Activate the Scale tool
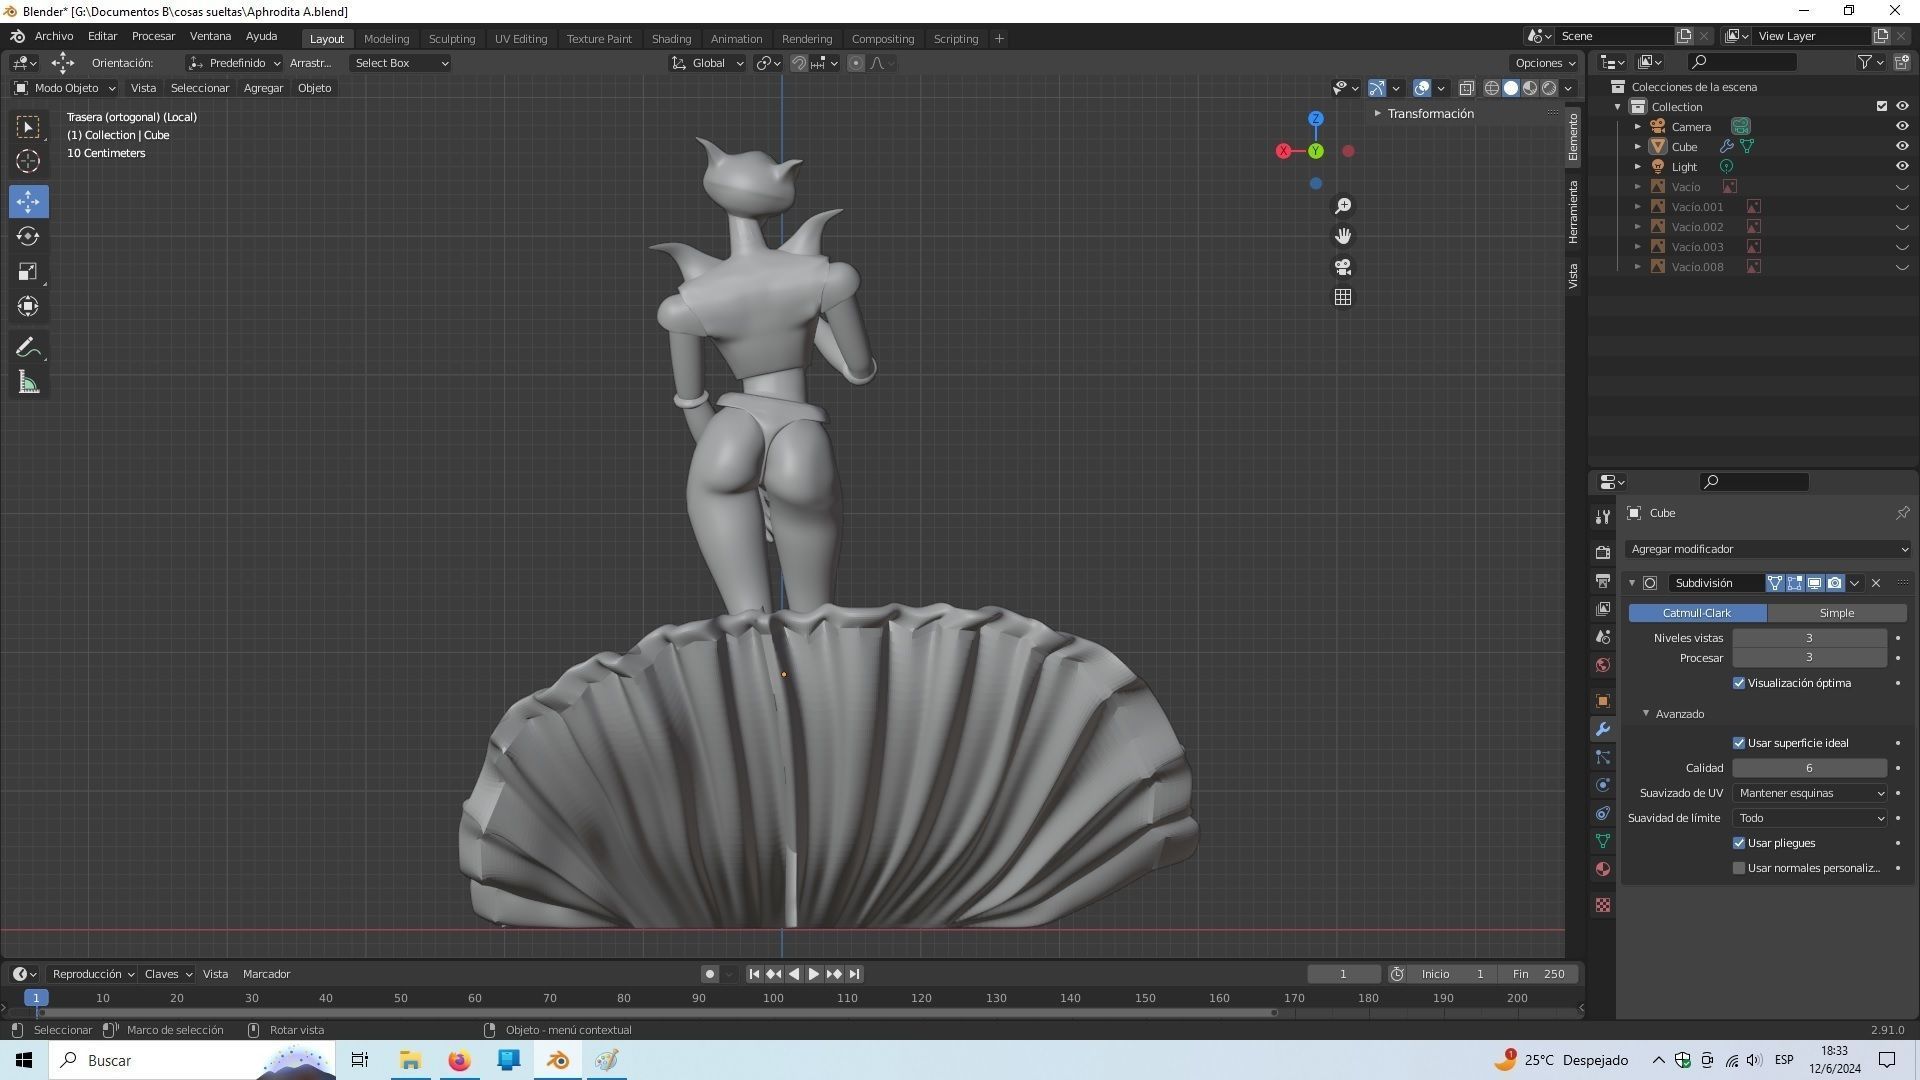 (x=28, y=272)
